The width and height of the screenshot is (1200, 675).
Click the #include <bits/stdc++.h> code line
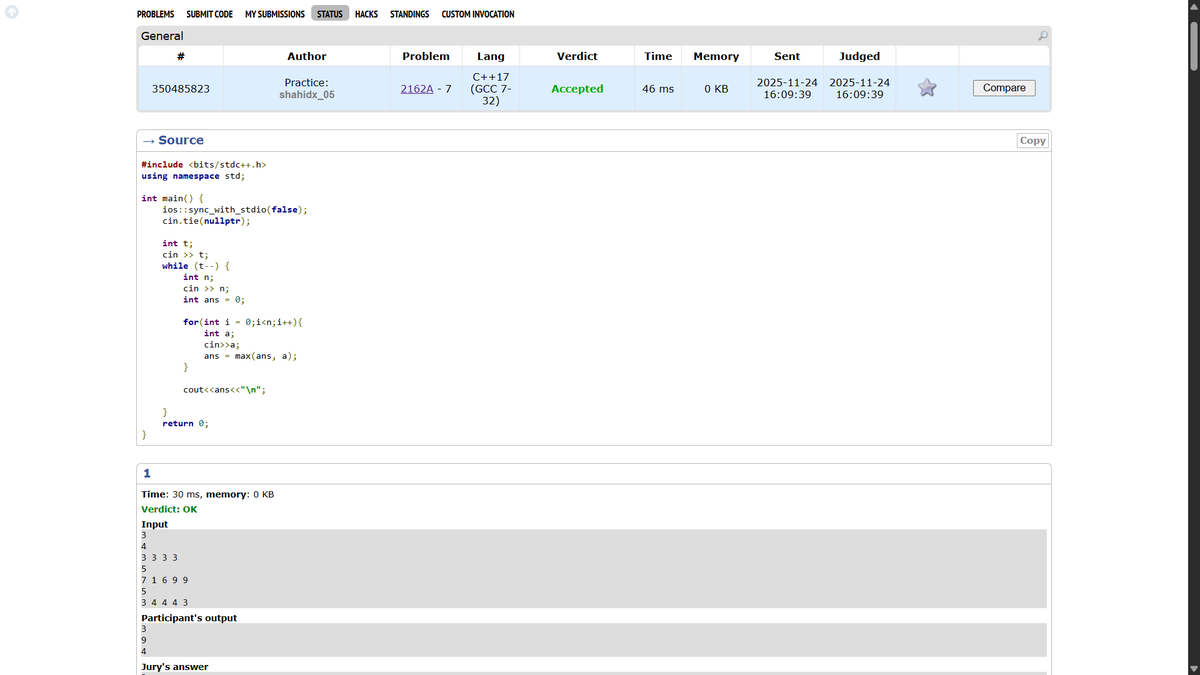pos(204,165)
